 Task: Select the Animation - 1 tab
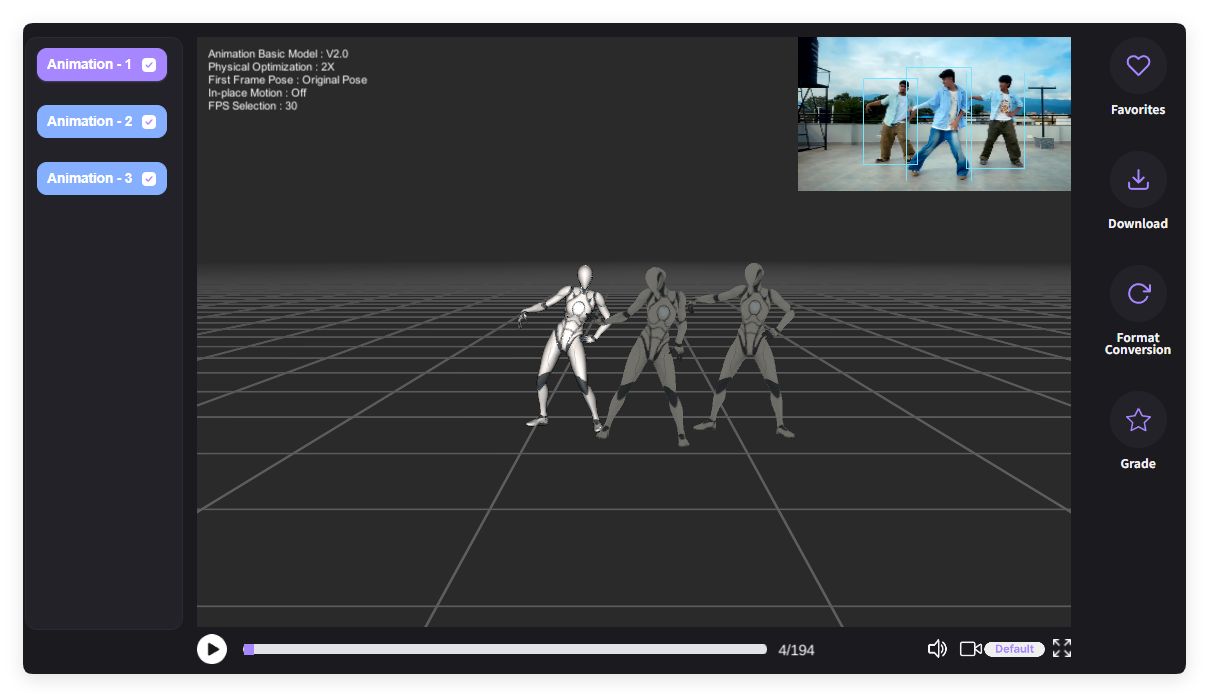point(102,64)
